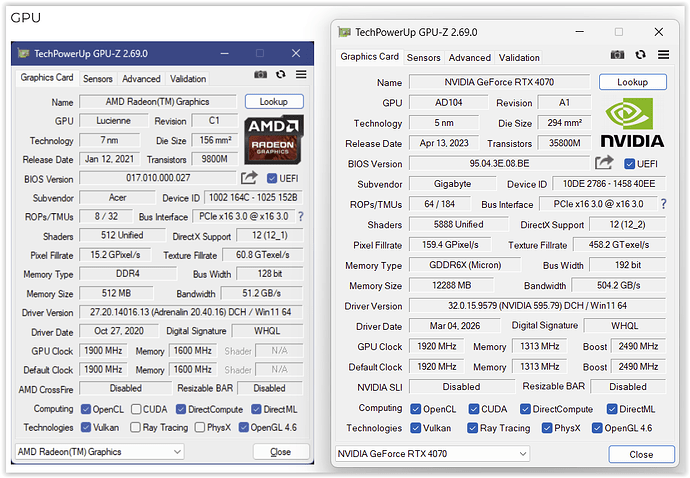Toggle UEFI checkbox in AMD window
This screenshot has height=478, width=690.
click(x=272, y=178)
